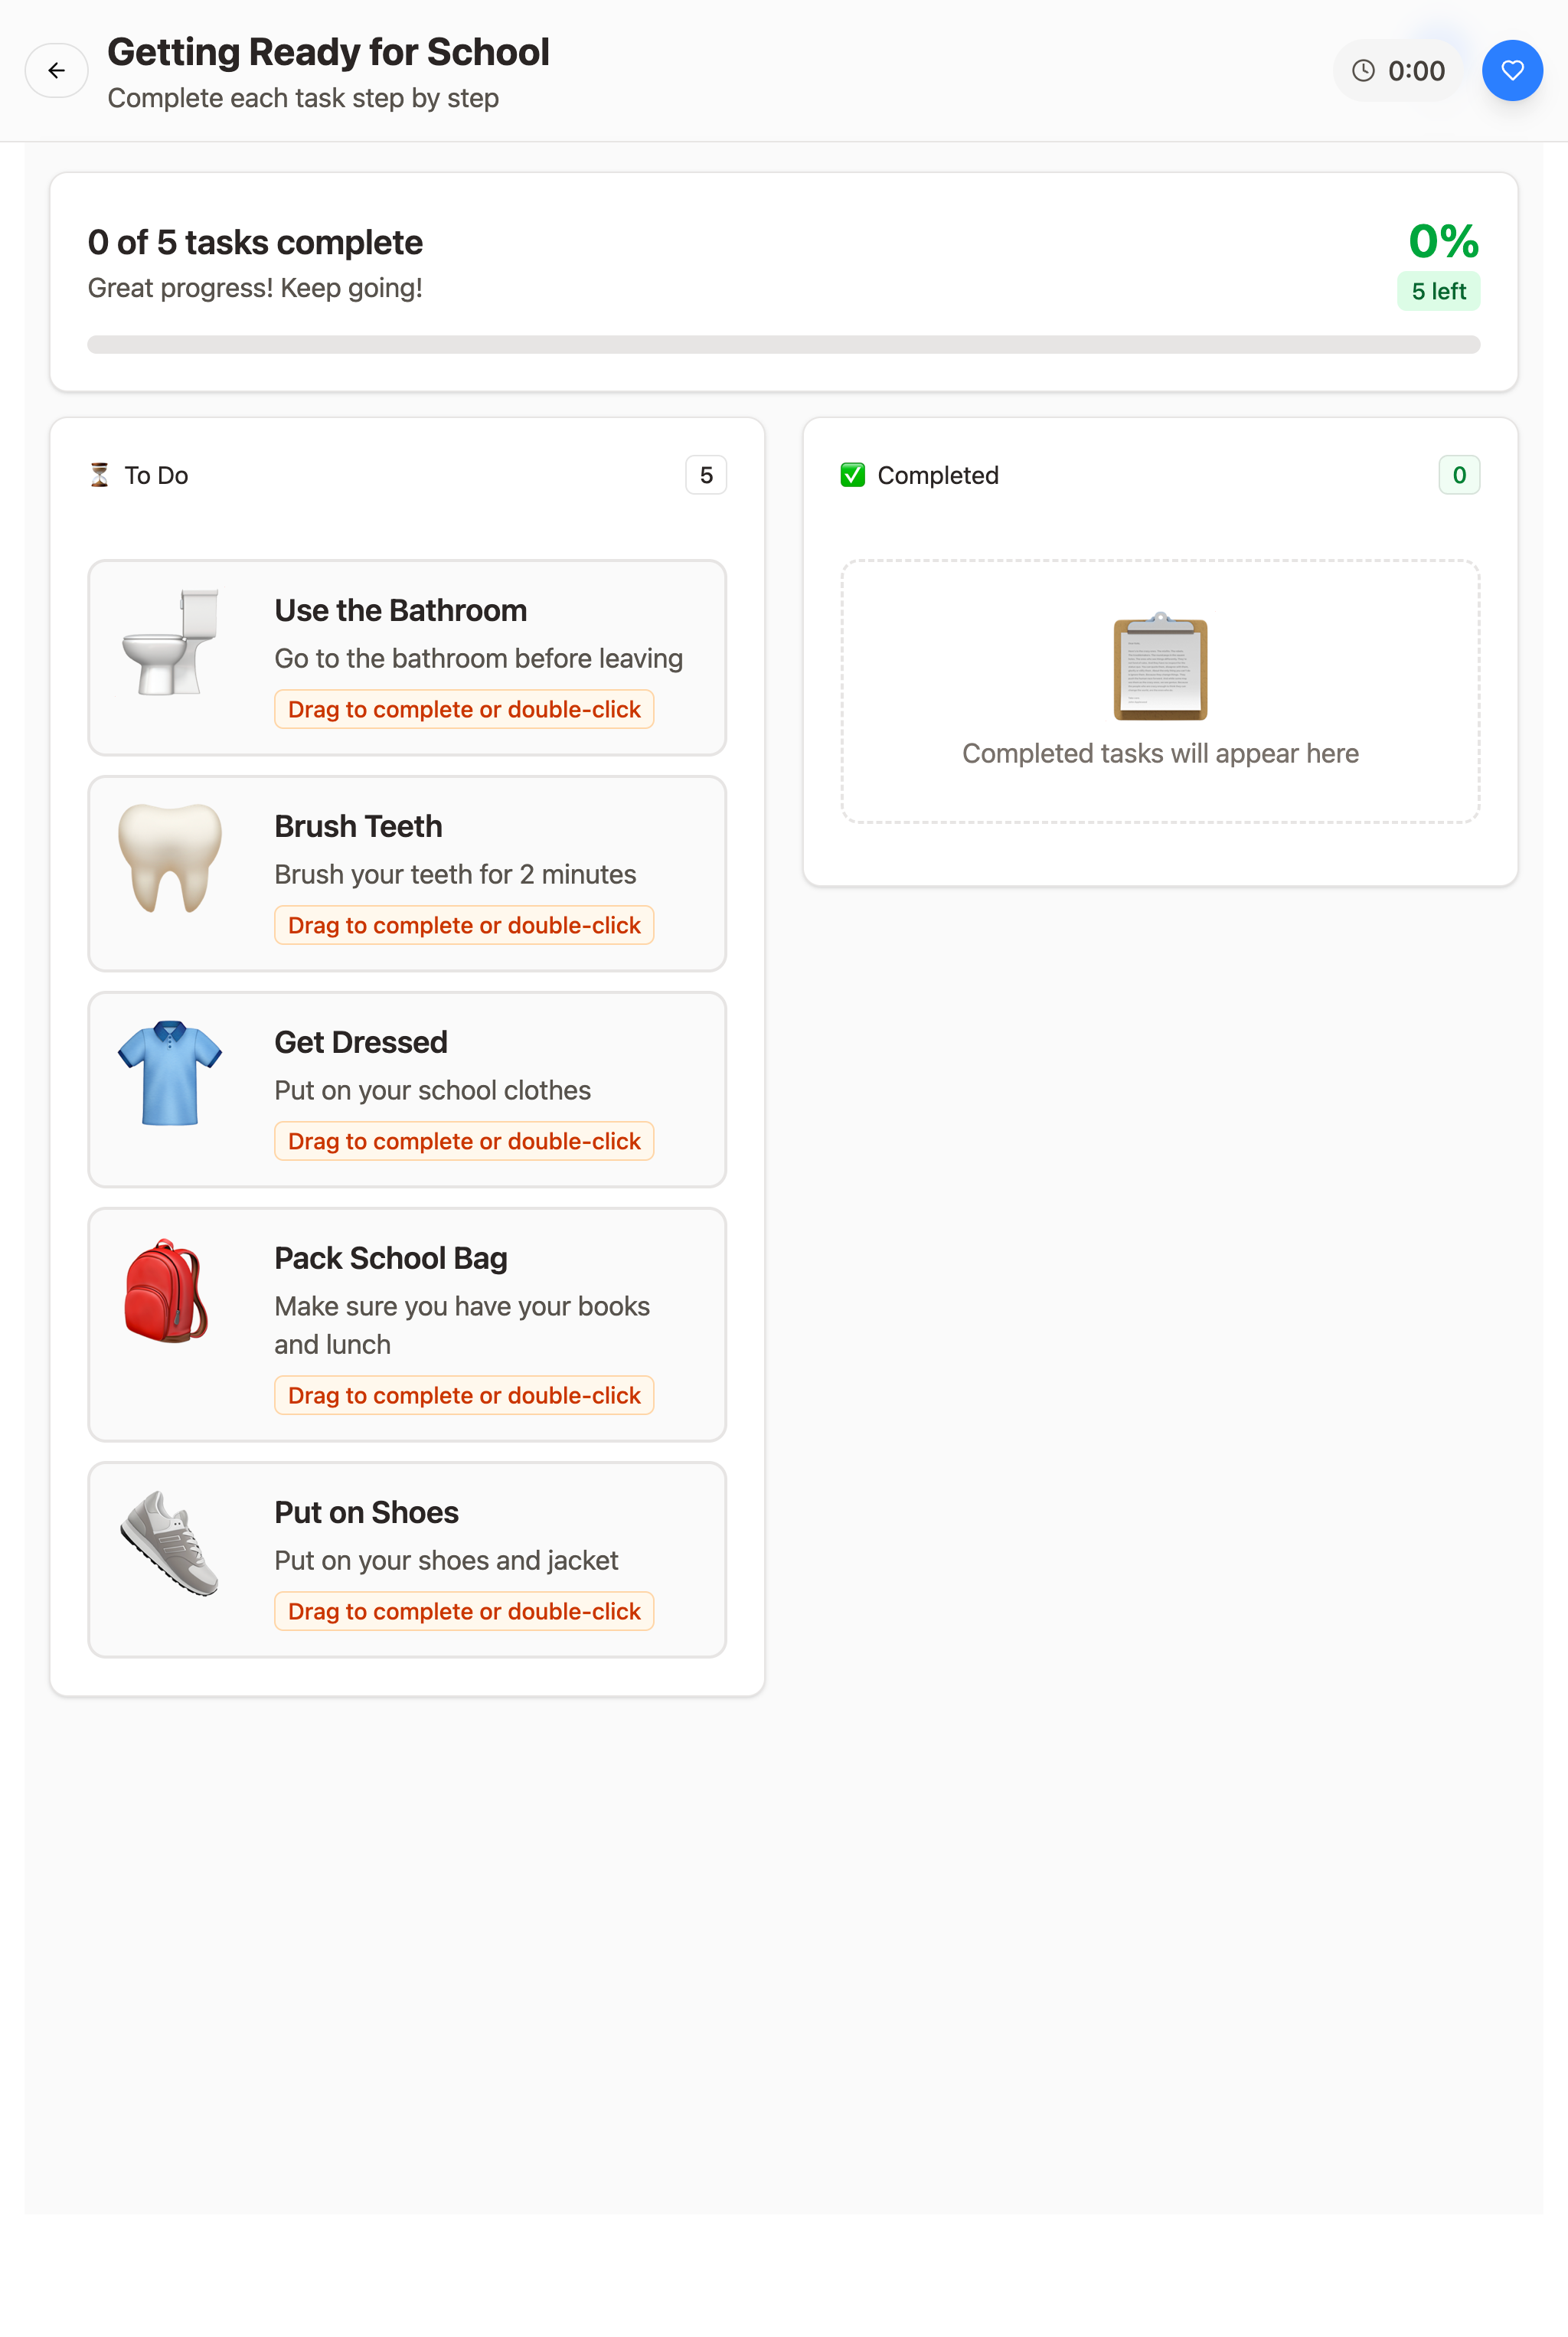Click the back arrow to leave Getting Ready for School
The image size is (1568, 2337).
[56, 70]
